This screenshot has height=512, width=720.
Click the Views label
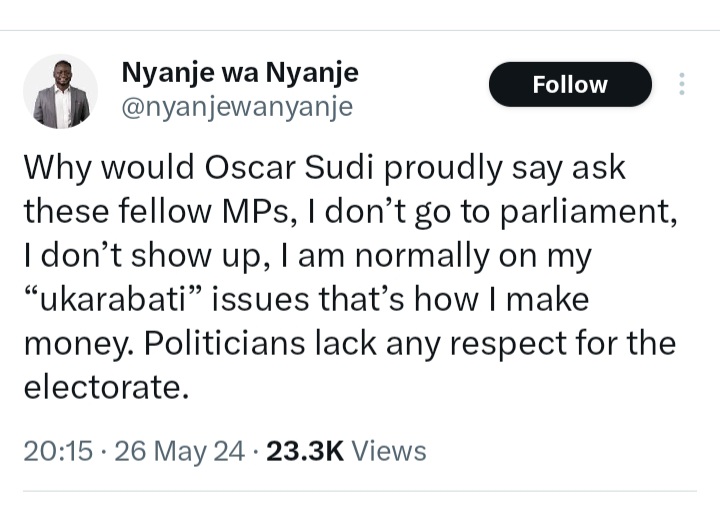coord(389,451)
